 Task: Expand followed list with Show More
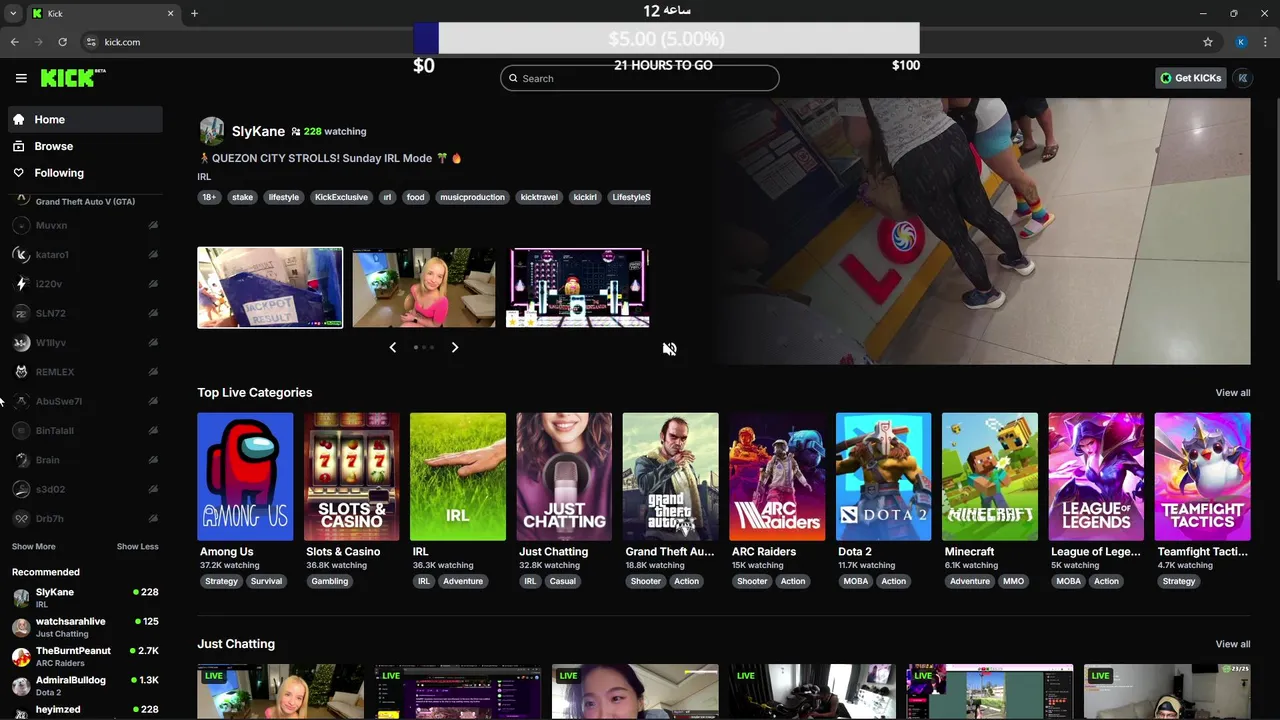click(x=34, y=547)
